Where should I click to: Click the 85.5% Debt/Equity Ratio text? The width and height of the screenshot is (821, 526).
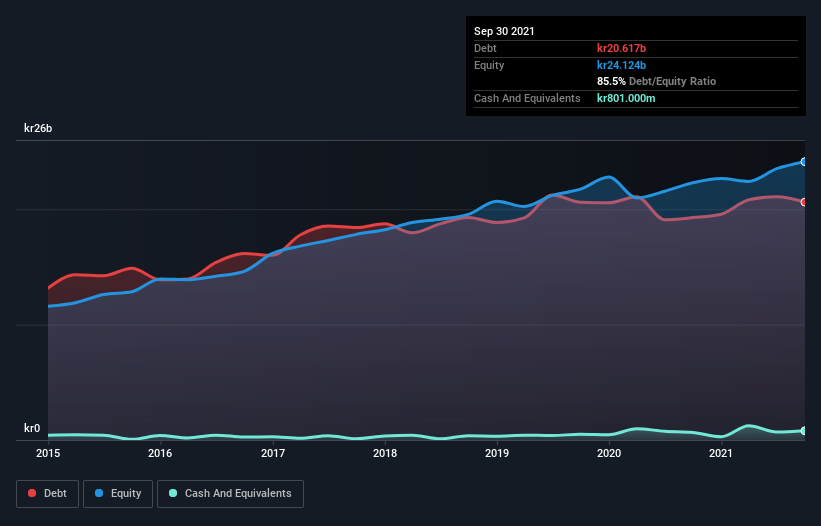[657, 81]
